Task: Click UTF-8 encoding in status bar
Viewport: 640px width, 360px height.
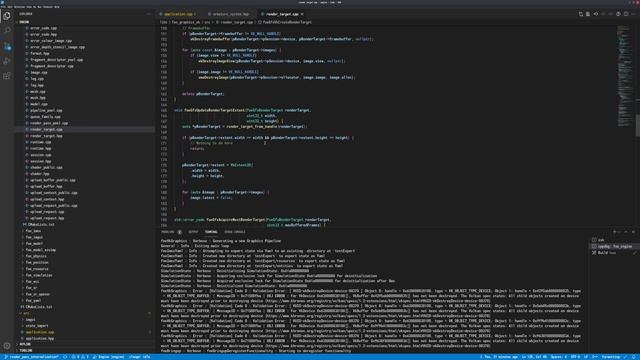Action: coord(575,357)
